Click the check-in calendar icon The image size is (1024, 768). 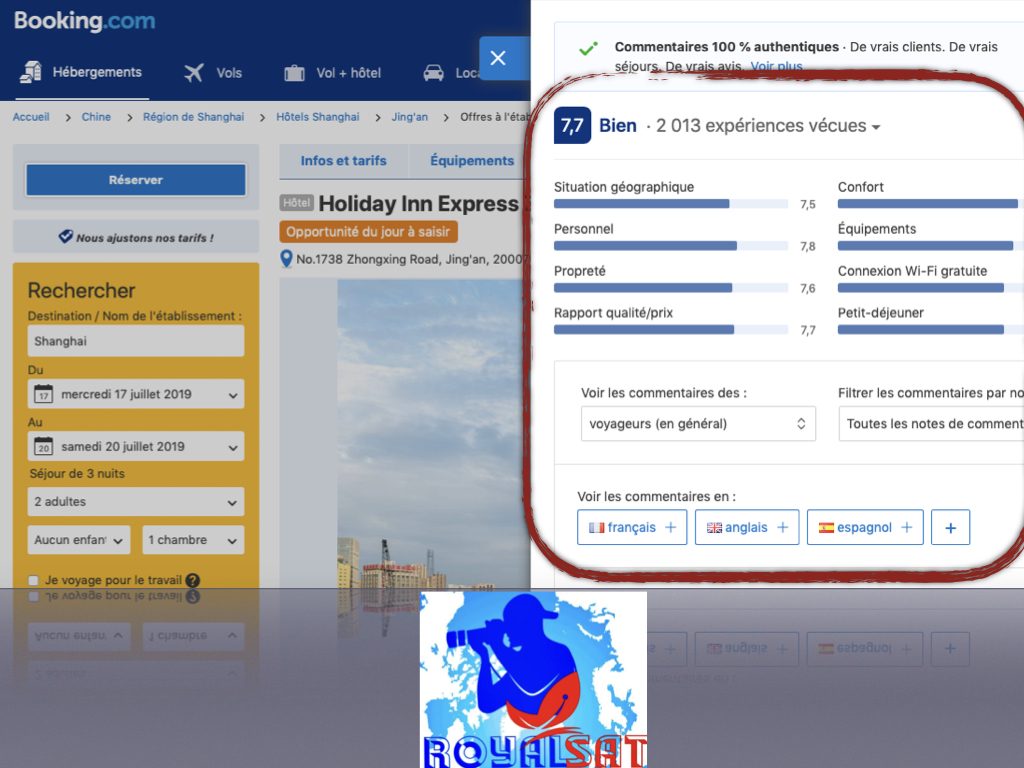tap(43, 394)
